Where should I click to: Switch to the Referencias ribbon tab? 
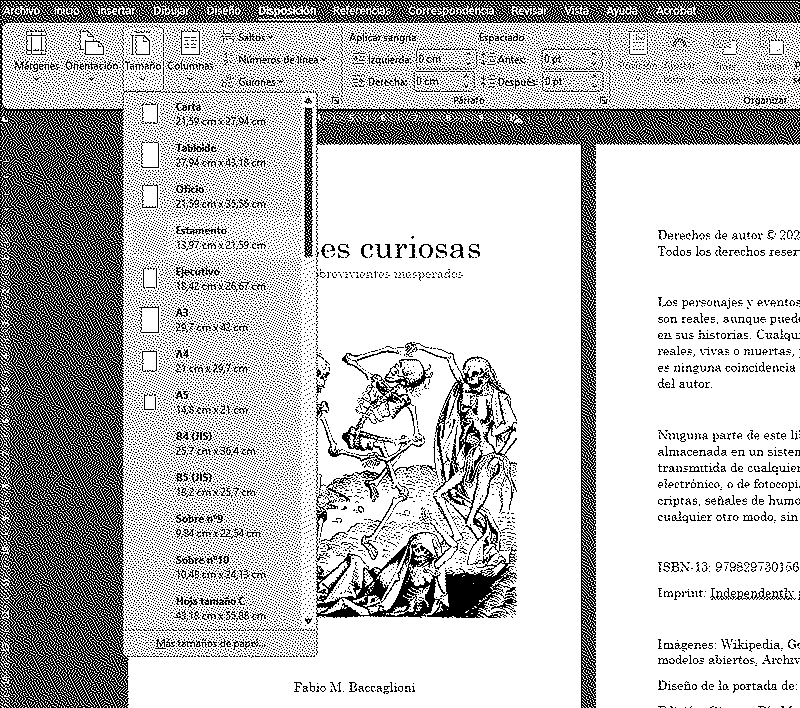pyautogui.click(x=364, y=11)
